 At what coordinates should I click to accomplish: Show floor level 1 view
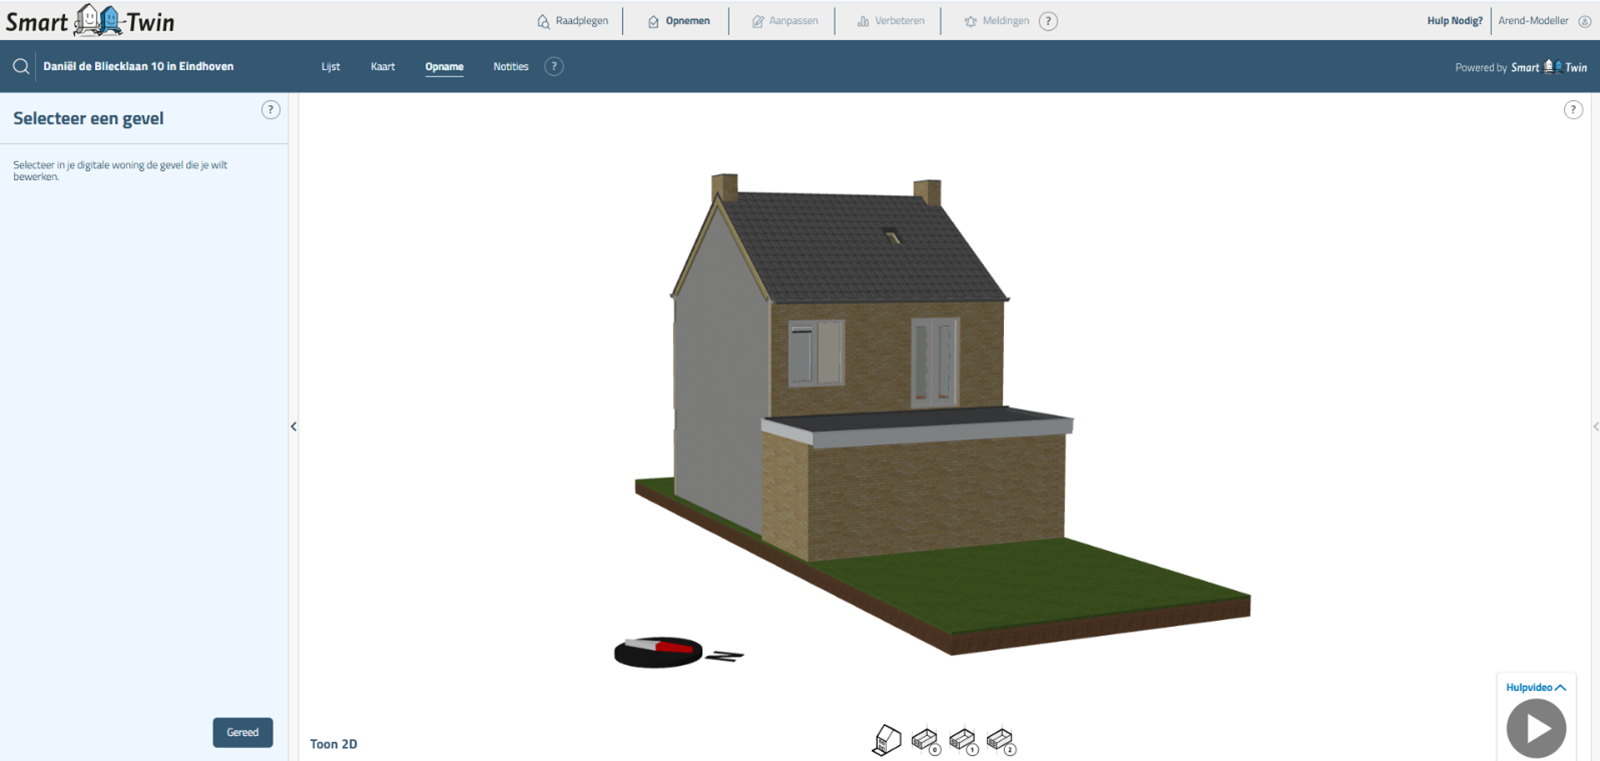[x=962, y=740]
